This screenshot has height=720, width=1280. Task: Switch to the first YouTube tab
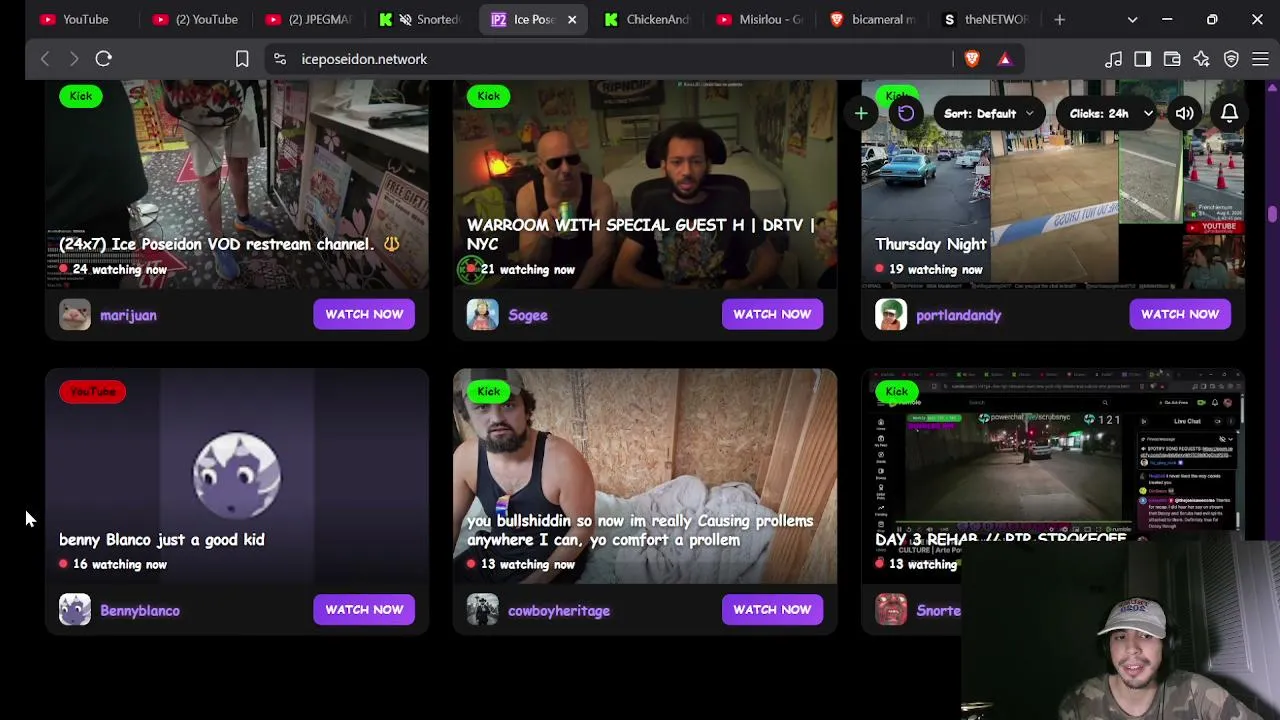click(x=84, y=19)
